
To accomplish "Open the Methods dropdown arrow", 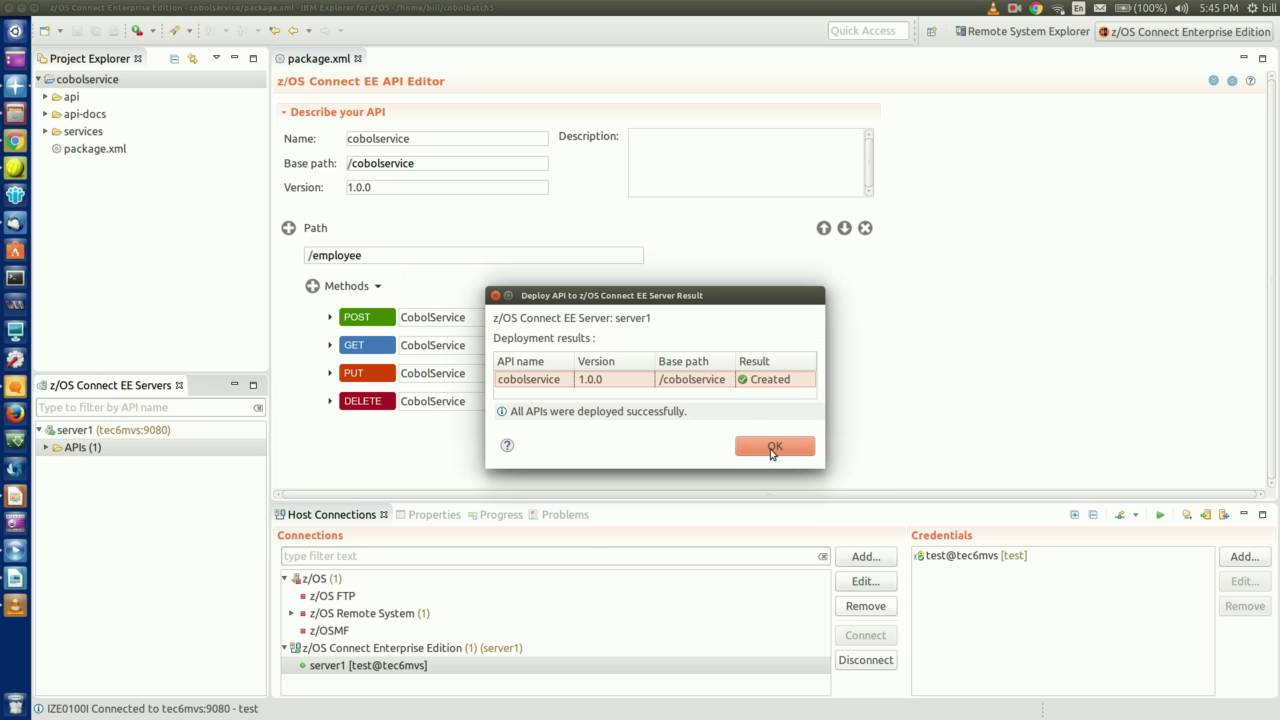I will (378, 287).
